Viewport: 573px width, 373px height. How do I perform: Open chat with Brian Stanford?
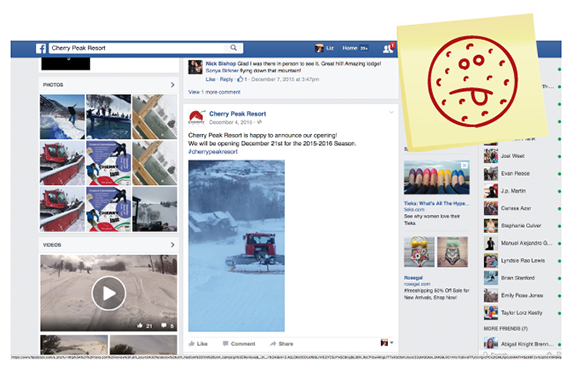(x=522, y=278)
